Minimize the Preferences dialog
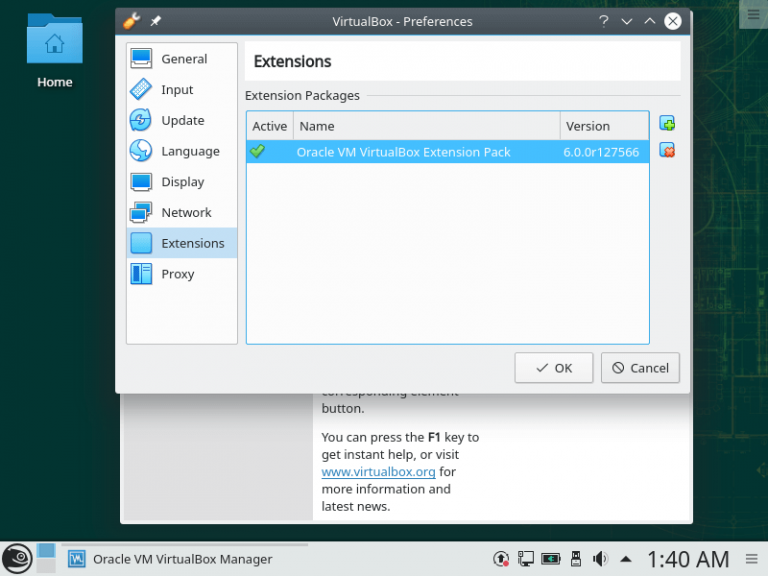768x576 pixels. [x=626, y=21]
